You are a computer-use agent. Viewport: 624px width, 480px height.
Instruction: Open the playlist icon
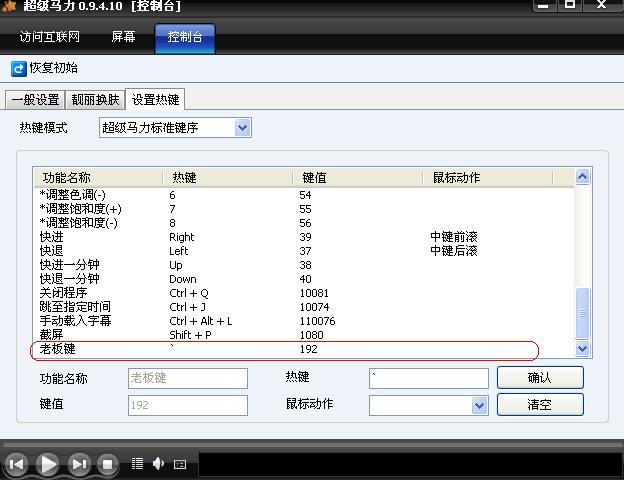click(x=137, y=464)
